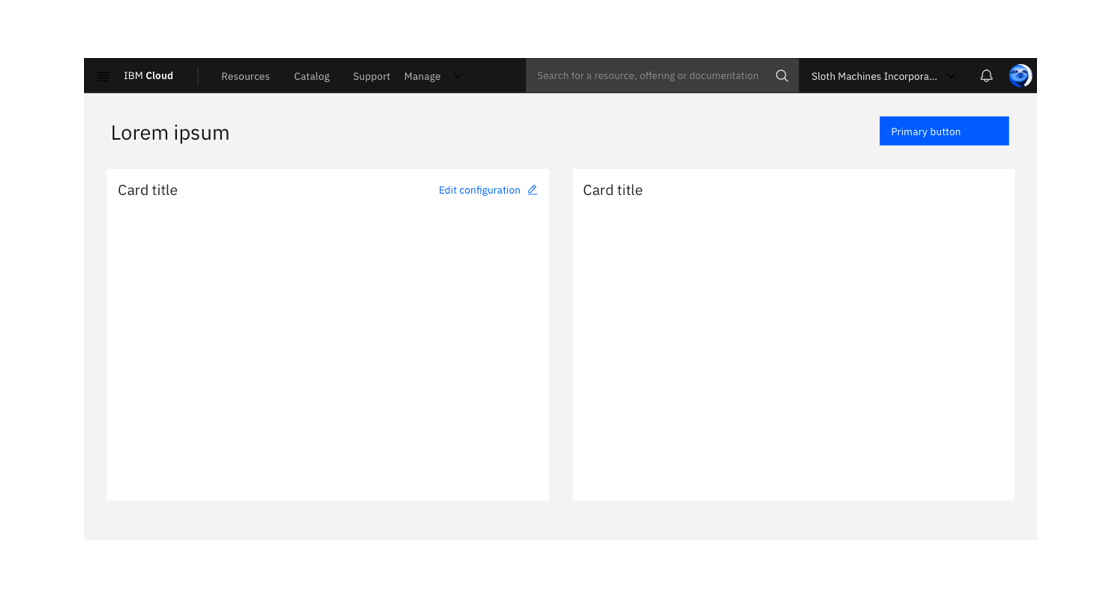Image resolution: width=1120 pixels, height=598 pixels.
Task: Select the right card's Card title
Action: 613,190
